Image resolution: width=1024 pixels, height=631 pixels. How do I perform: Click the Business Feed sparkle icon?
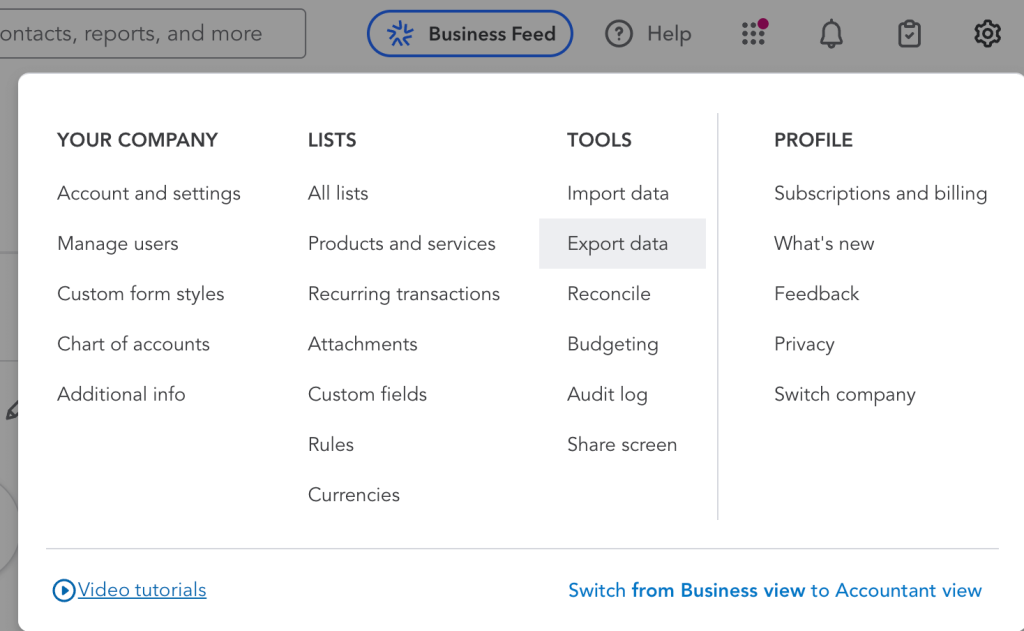400,34
